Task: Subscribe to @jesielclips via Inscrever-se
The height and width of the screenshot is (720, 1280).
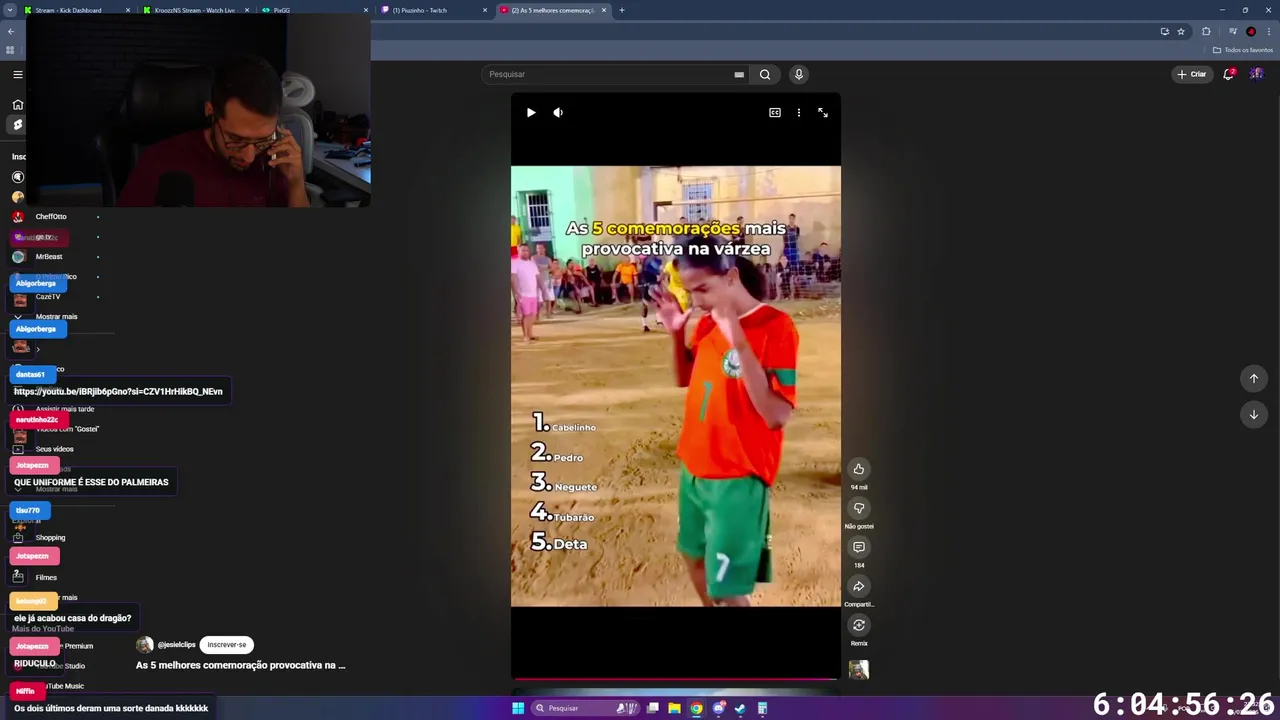Action: click(x=227, y=645)
